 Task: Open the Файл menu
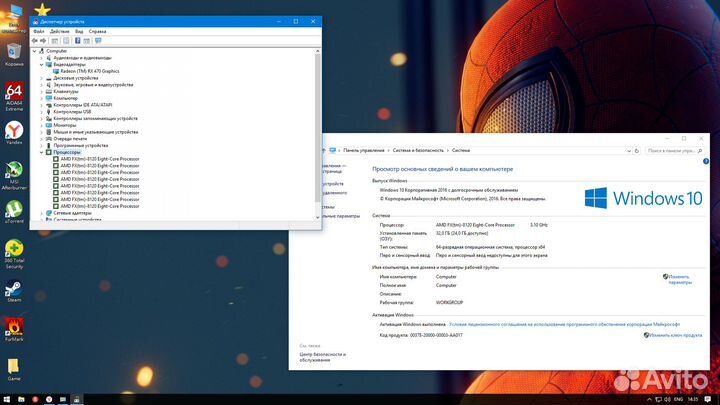click(39, 31)
